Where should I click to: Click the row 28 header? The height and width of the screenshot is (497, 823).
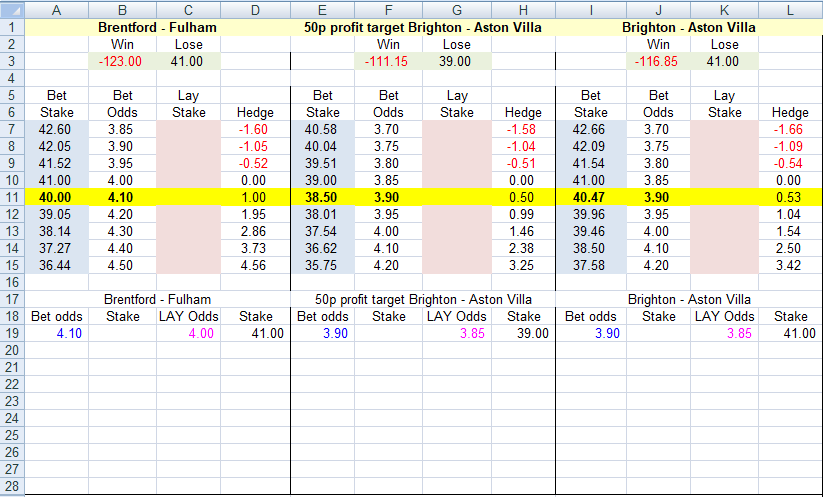12,487
